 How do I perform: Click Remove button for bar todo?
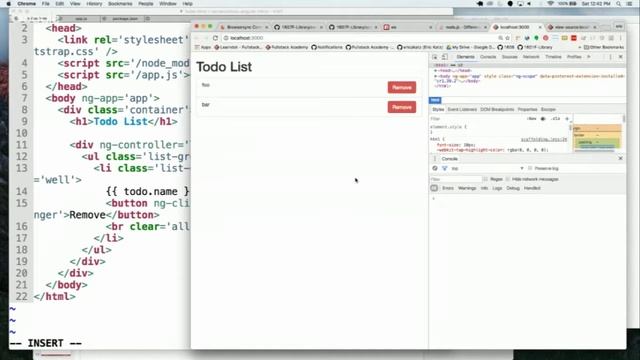402,107
